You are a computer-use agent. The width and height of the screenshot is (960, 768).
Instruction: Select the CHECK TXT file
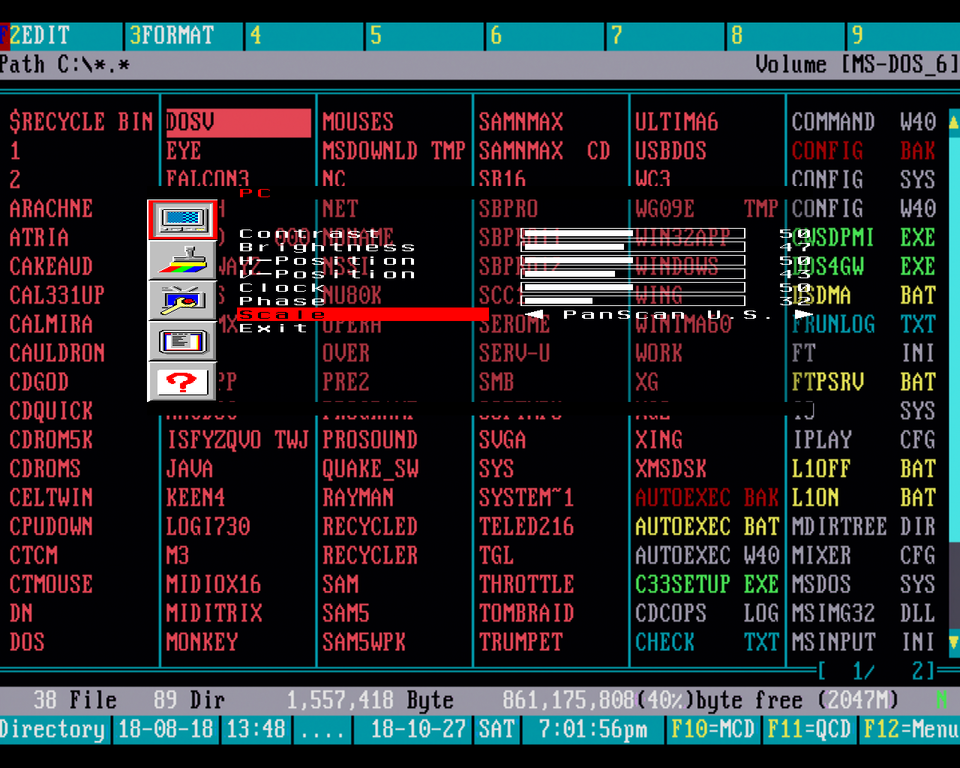coord(707,642)
